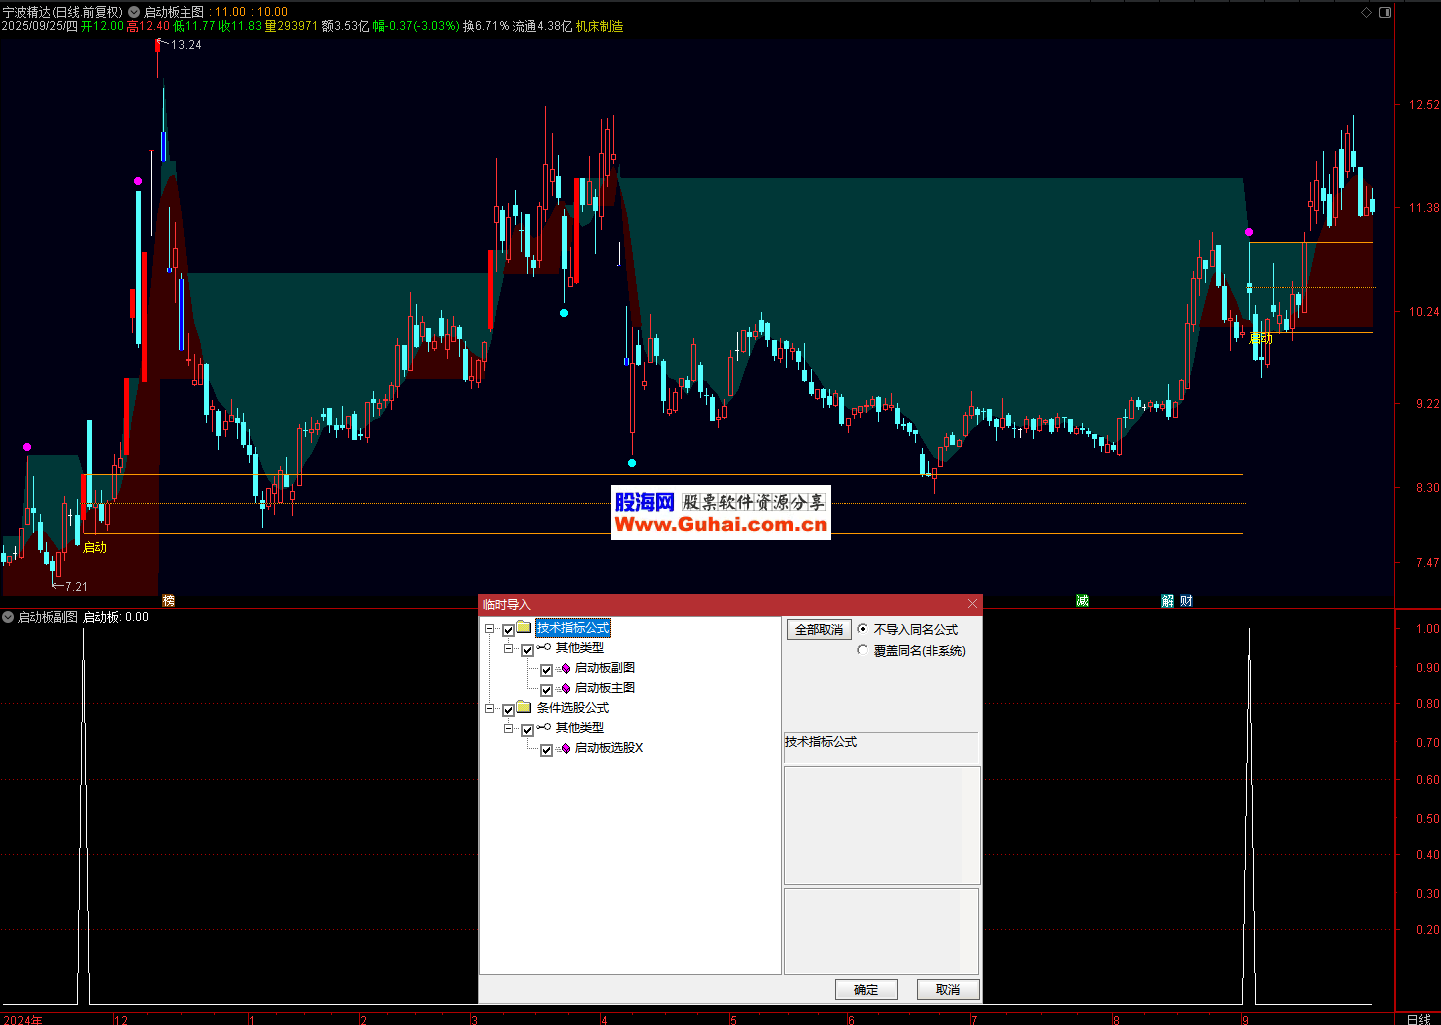Open the 启动板主图 indicator dropdown arrow
This screenshot has width=1441, height=1025.
(134, 12)
